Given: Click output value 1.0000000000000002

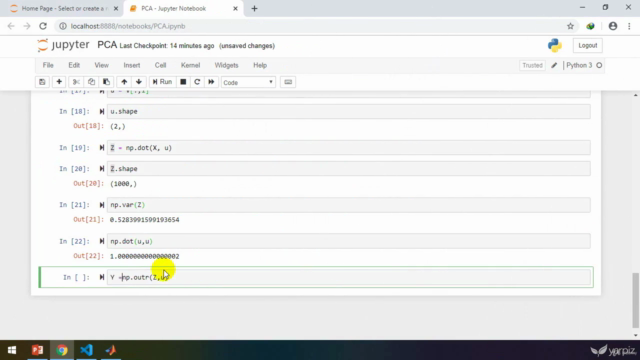Looking at the screenshot, I should point(144,256).
